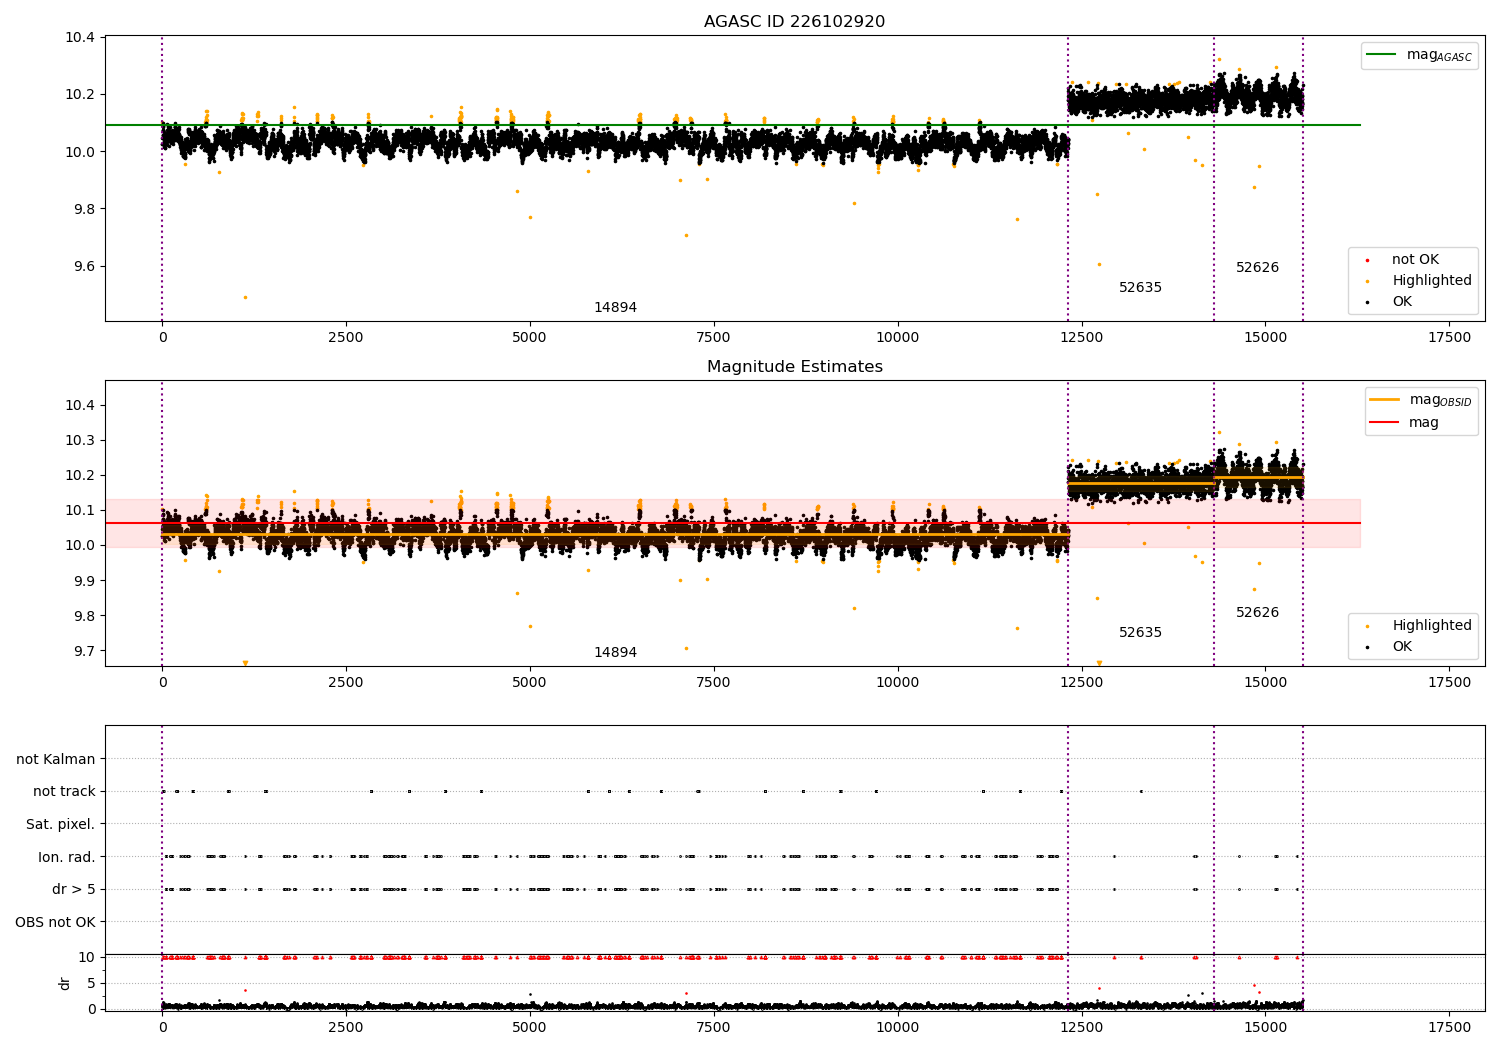Click the '5' tick on the dr axis
Screen dimensions: 1500x1050
click(x=91, y=984)
